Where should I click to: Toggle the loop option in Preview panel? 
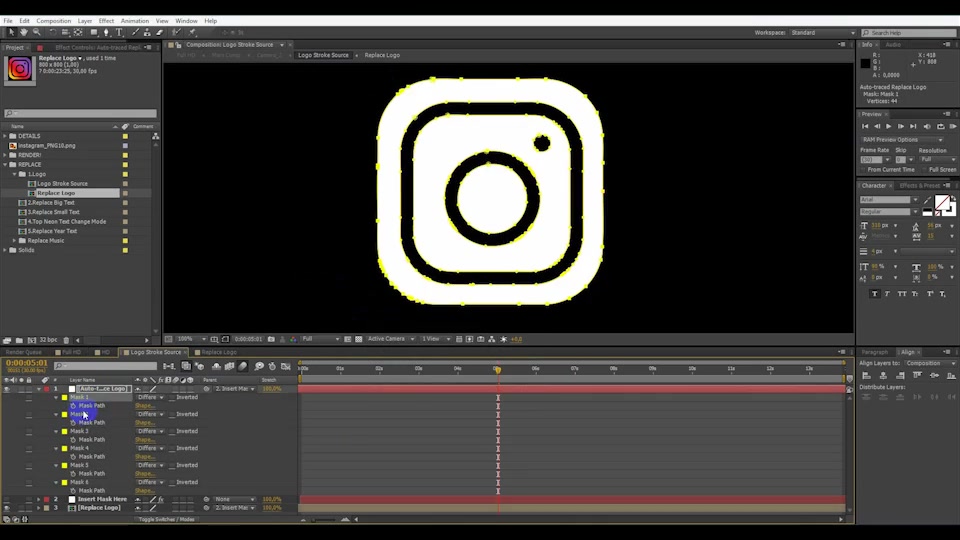click(941, 126)
